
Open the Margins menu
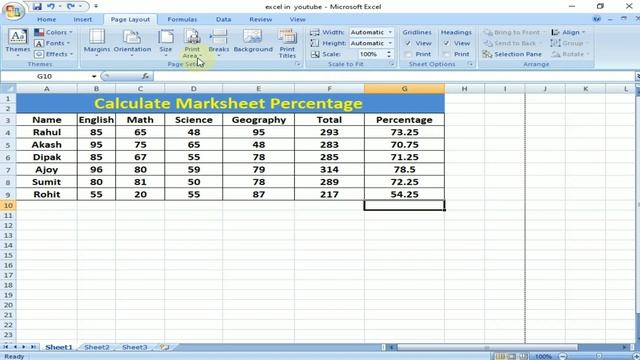coord(97,43)
